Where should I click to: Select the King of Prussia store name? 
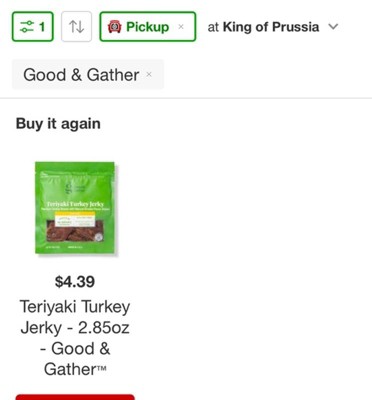point(271,27)
